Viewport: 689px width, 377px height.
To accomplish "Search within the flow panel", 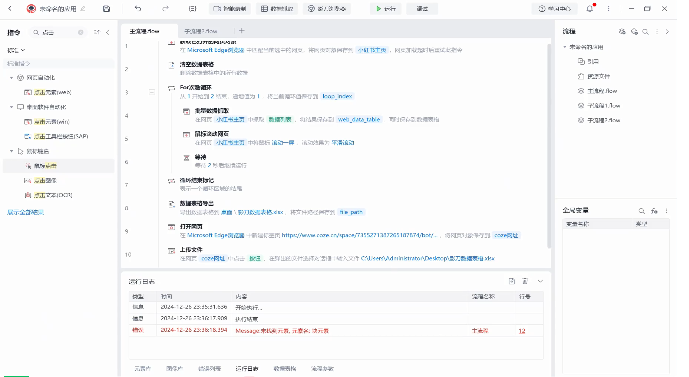I will (x=645, y=32).
